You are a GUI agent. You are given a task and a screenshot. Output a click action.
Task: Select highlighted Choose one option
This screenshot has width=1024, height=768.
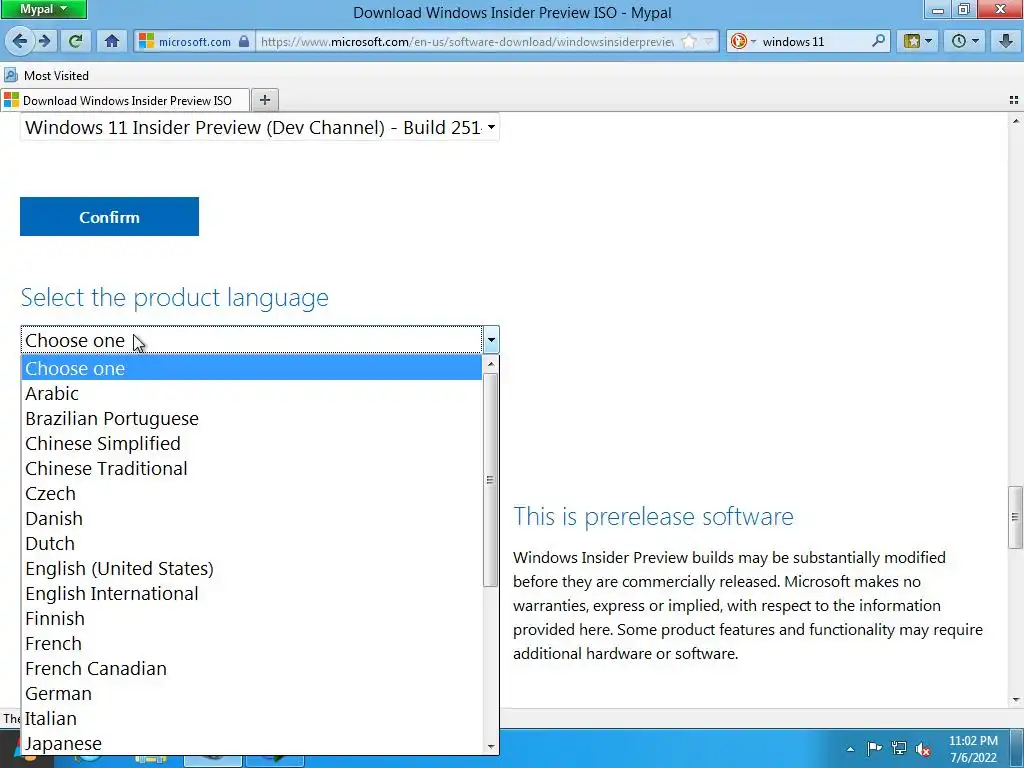pyautogui.click(x=251, y=368)
